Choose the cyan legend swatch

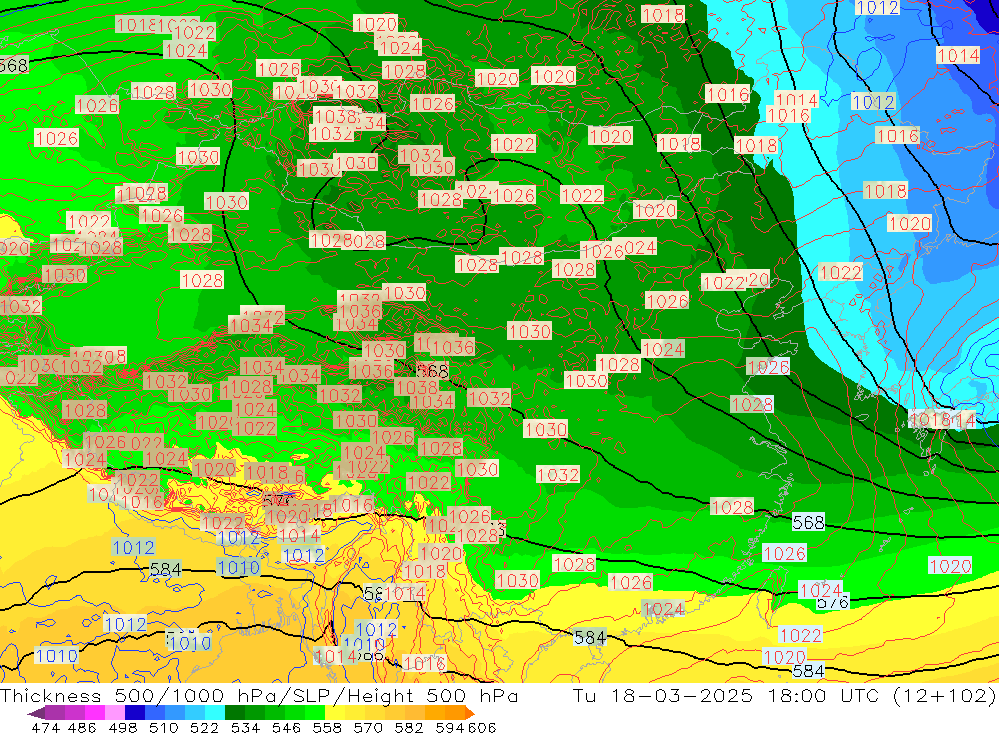215,713
